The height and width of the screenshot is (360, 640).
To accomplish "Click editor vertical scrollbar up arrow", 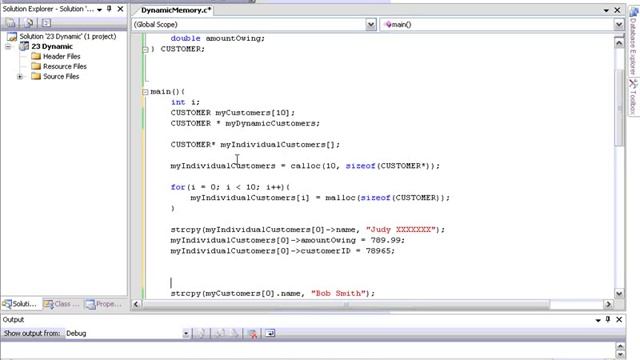I will (619, 42).
